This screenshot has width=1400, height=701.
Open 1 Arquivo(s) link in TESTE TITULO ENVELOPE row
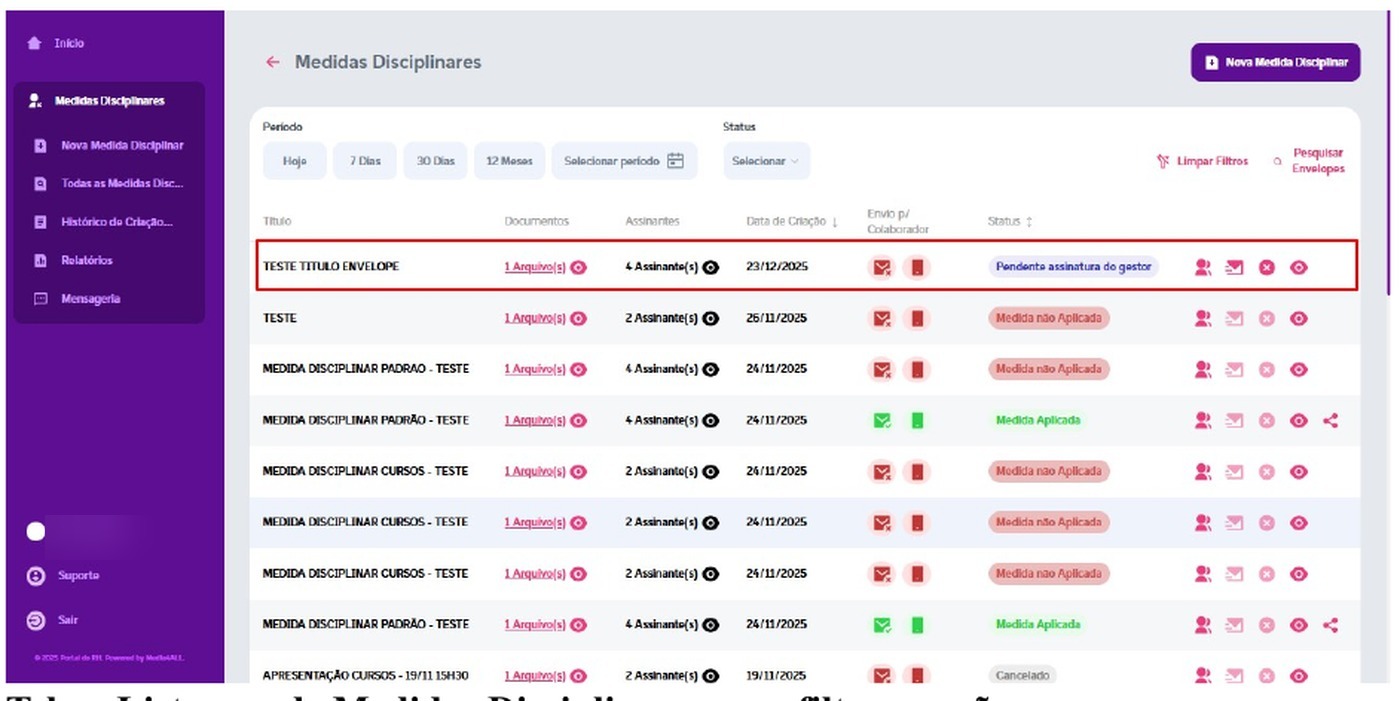(535, 267)
